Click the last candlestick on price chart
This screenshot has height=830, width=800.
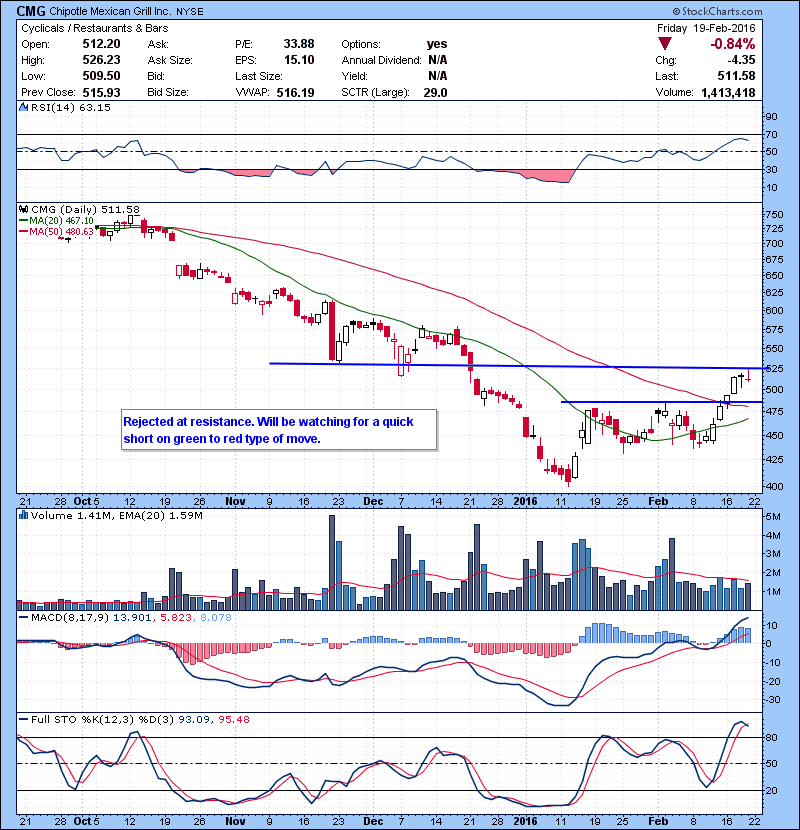point(748,375)
